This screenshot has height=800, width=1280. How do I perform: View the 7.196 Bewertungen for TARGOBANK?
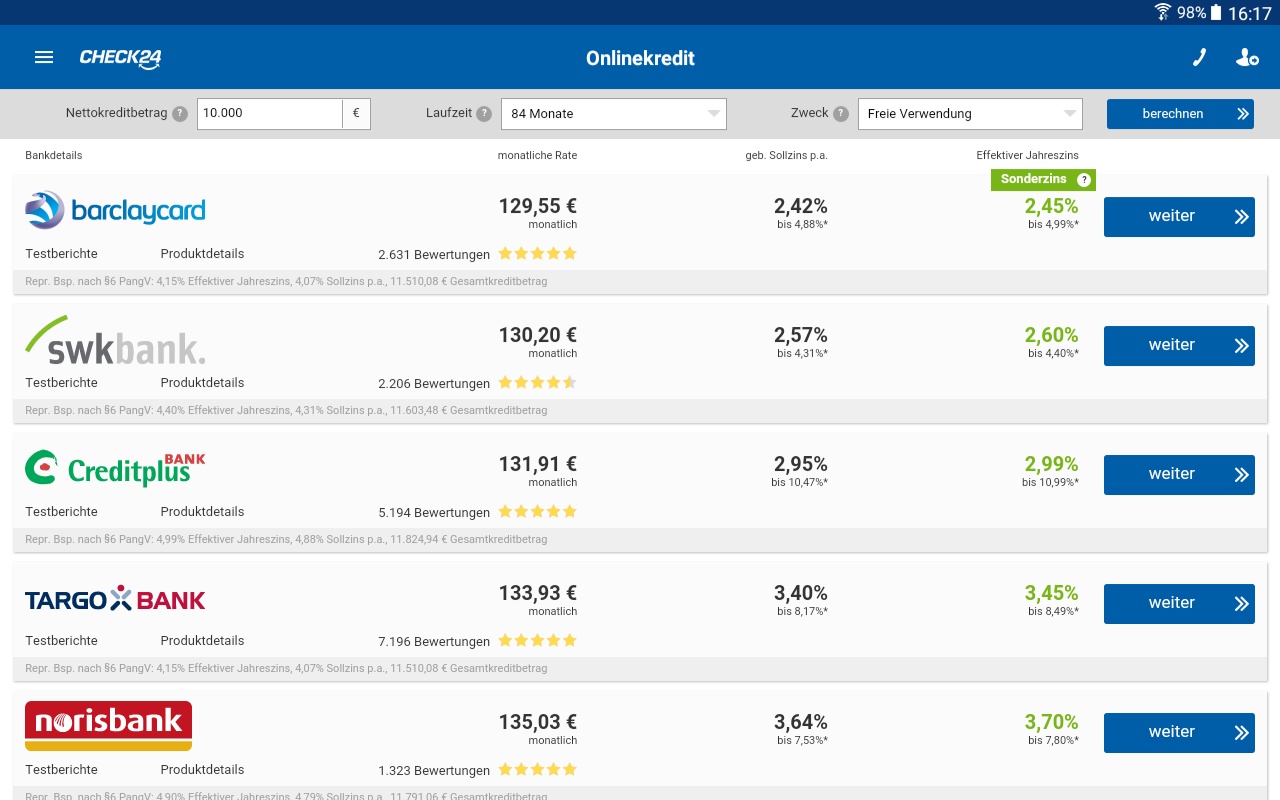(434, 642)
